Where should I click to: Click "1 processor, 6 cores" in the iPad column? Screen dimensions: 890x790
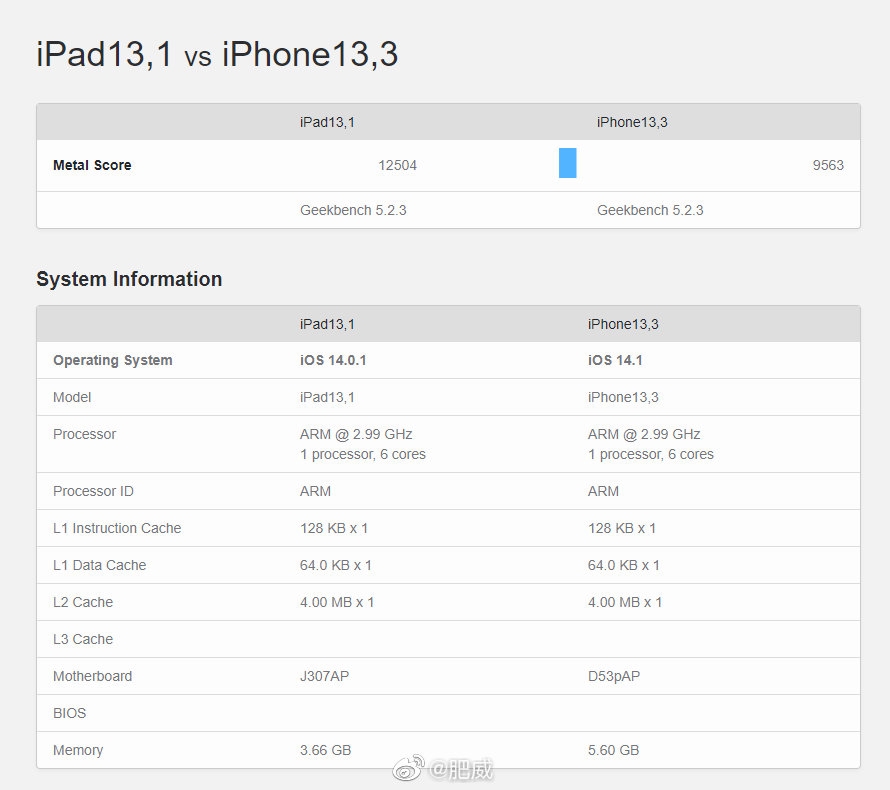pos(363,454)
